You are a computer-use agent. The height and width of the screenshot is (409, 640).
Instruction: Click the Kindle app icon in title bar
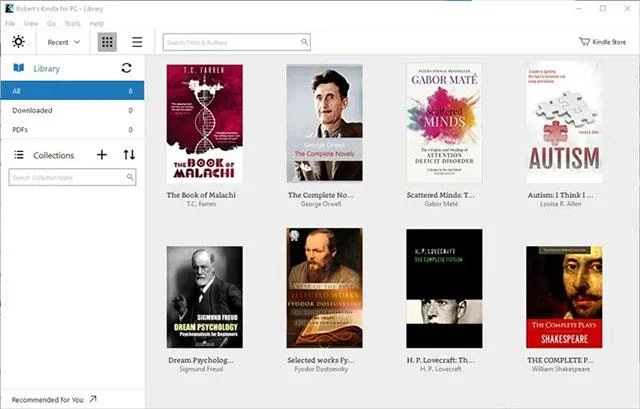pyautogui.click(x=9, y=8)
